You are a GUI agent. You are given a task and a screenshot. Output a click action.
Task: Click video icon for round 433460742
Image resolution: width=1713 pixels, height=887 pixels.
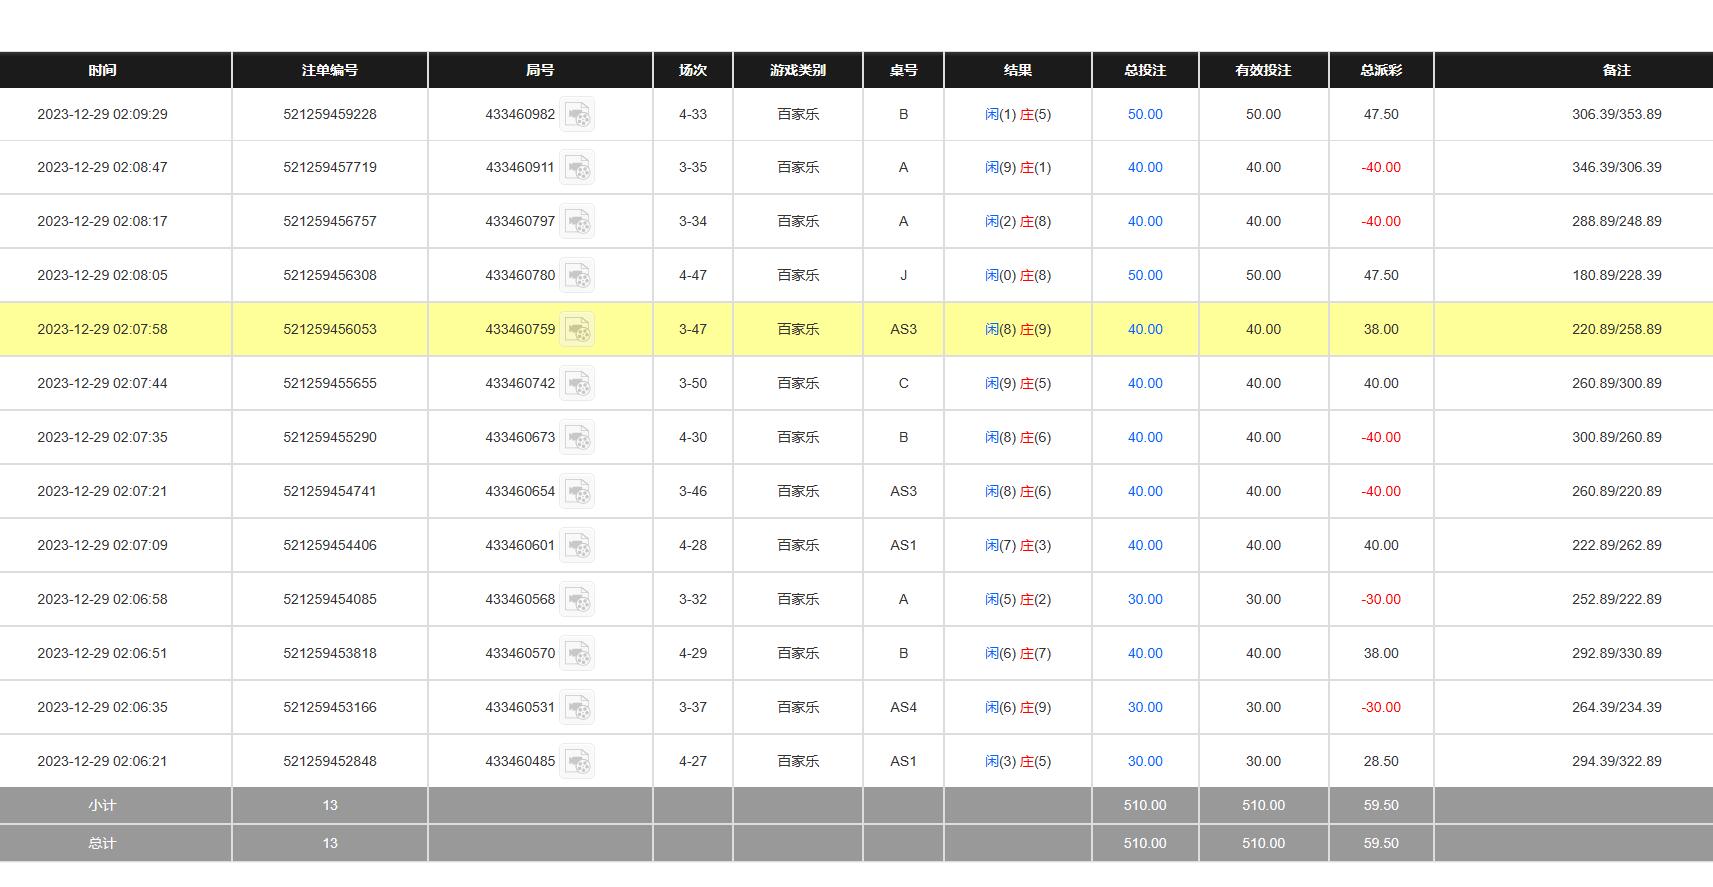[577, 384]
